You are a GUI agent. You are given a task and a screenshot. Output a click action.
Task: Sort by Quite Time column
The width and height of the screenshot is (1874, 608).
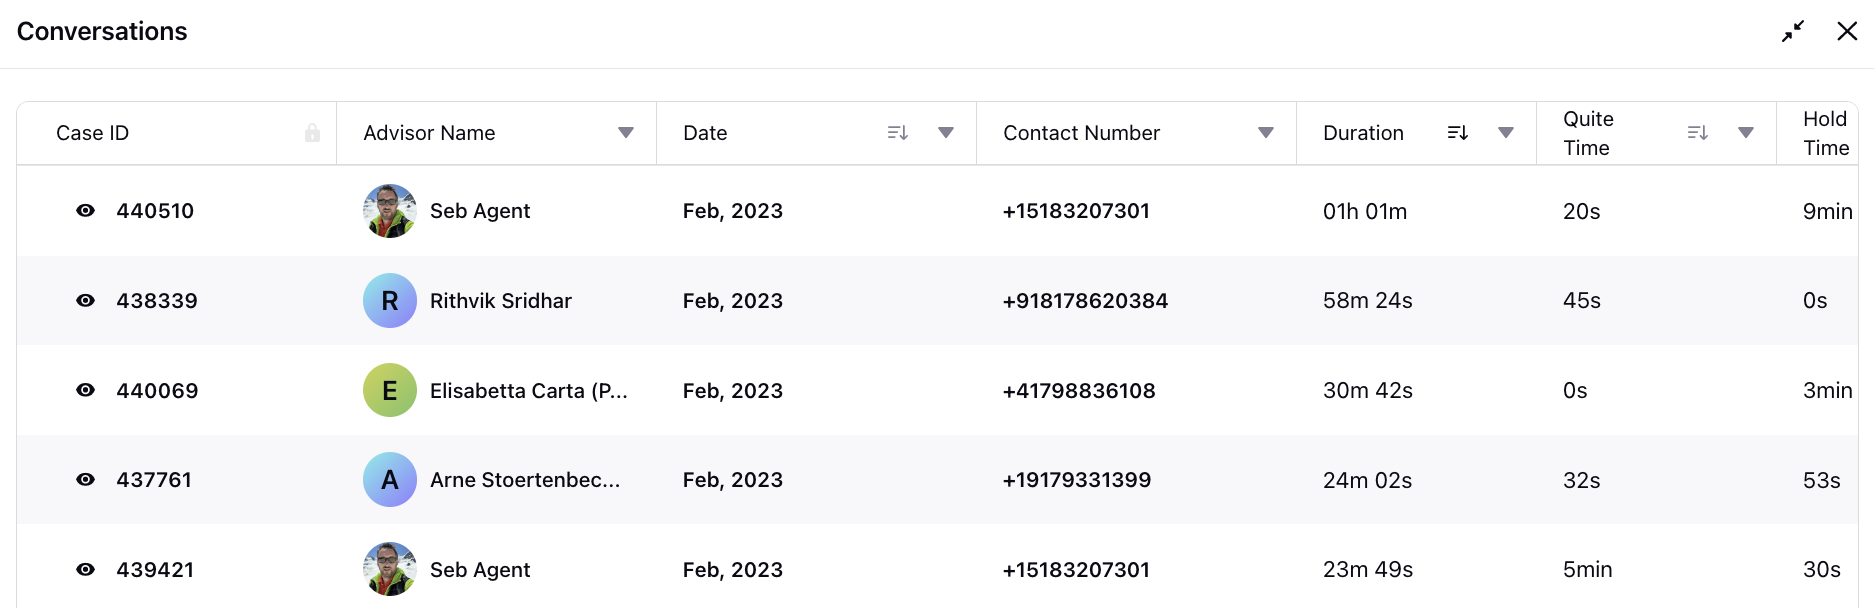coord(1697,133)
